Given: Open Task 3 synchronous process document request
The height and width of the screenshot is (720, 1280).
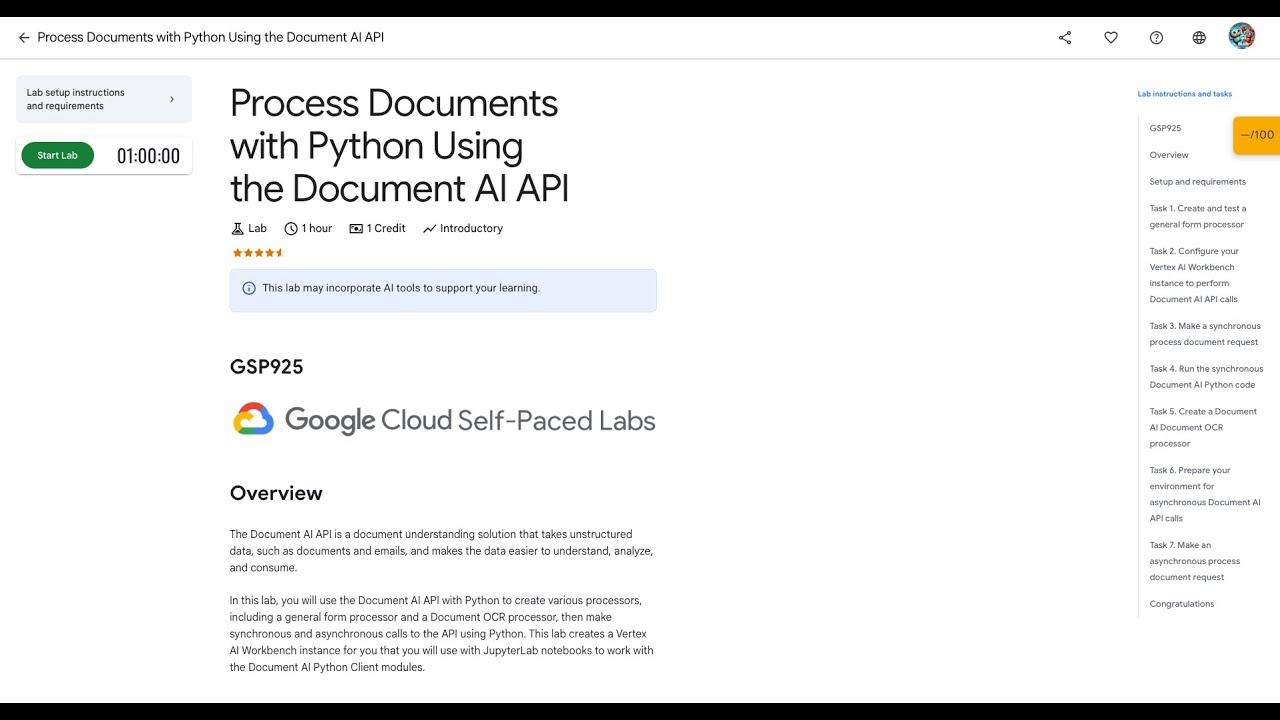Looking at the screenshot, I should pyautogui.click(x=1205, y=334).
